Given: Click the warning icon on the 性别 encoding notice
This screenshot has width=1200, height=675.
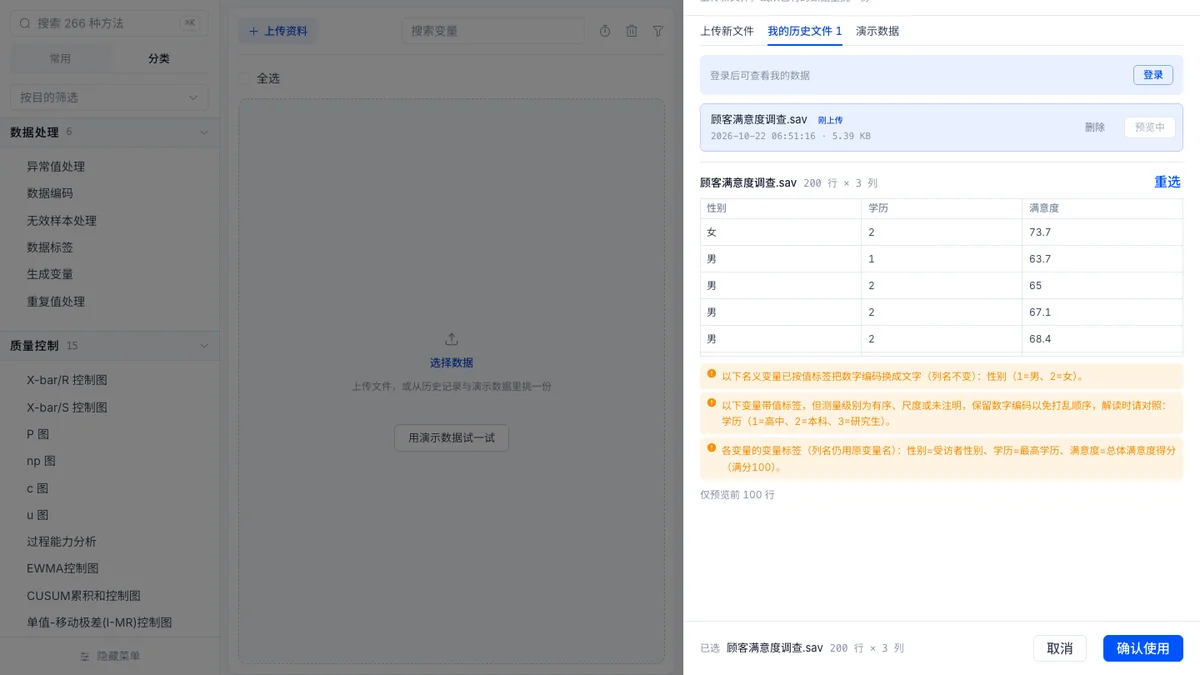Looking at the screenshot, I should pos(711,375).
